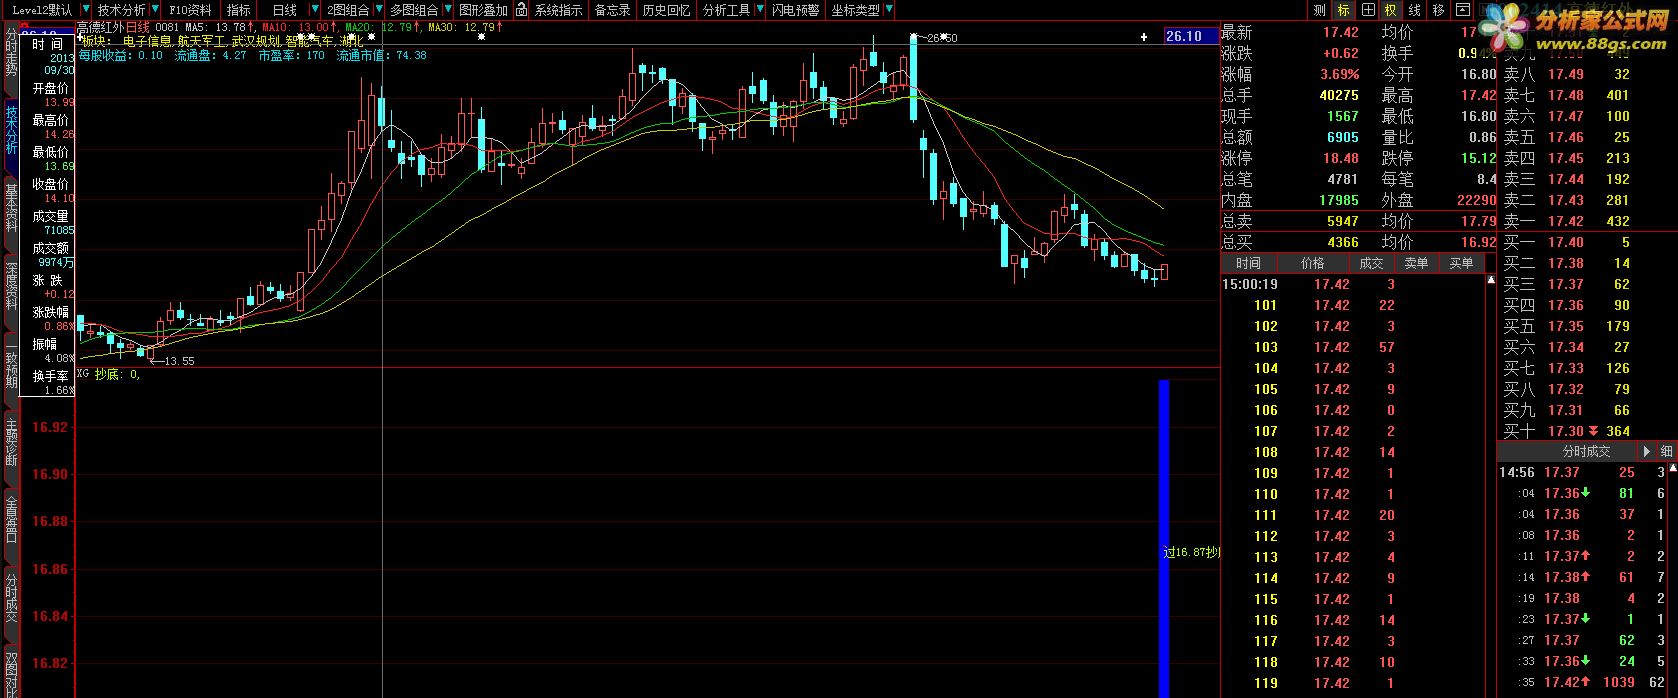Click 高德红外 stock name in chart header
This screenshot has width=1678, height=698.
(x=100, y=27)
